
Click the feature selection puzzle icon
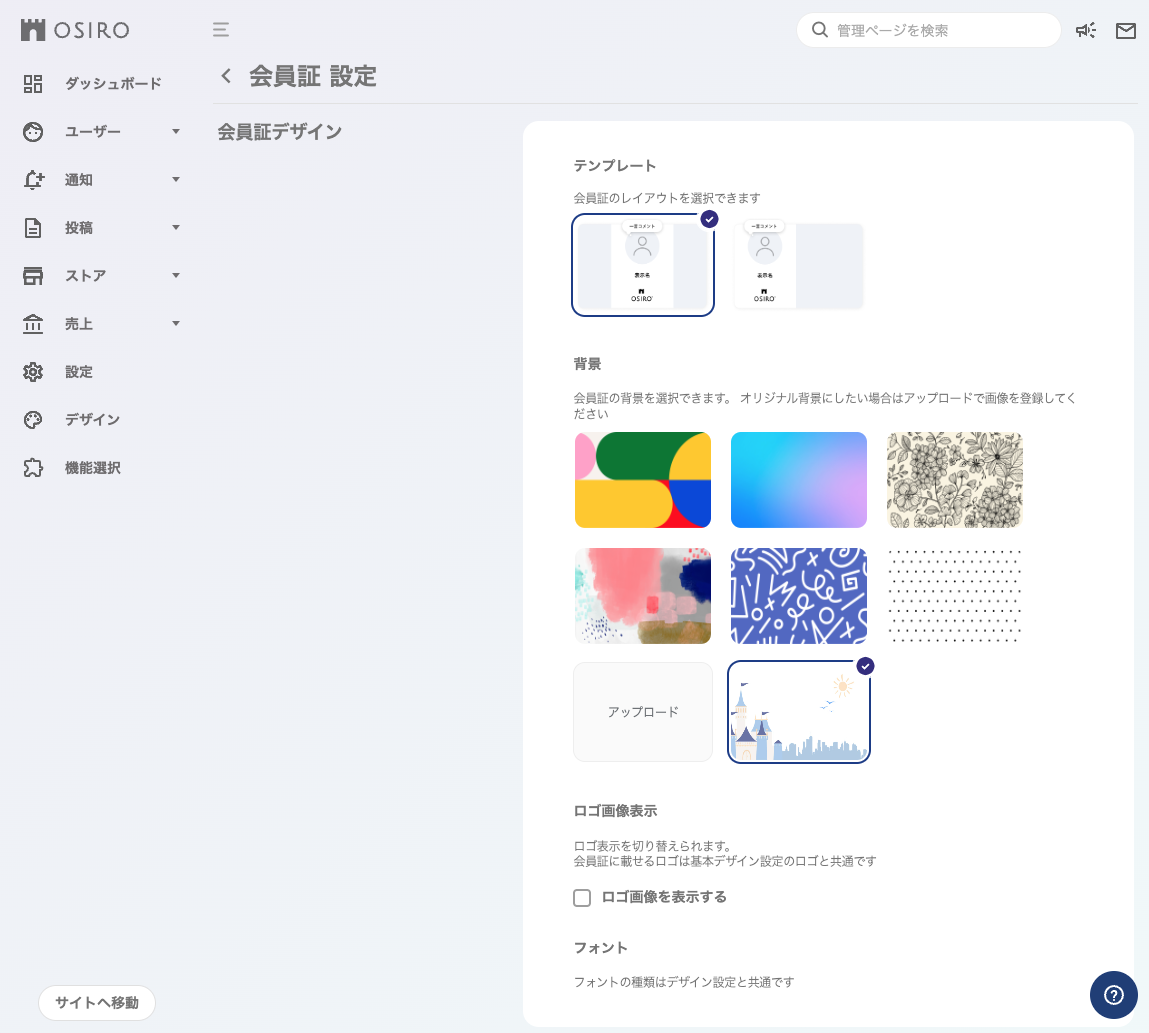coord(33,468)
